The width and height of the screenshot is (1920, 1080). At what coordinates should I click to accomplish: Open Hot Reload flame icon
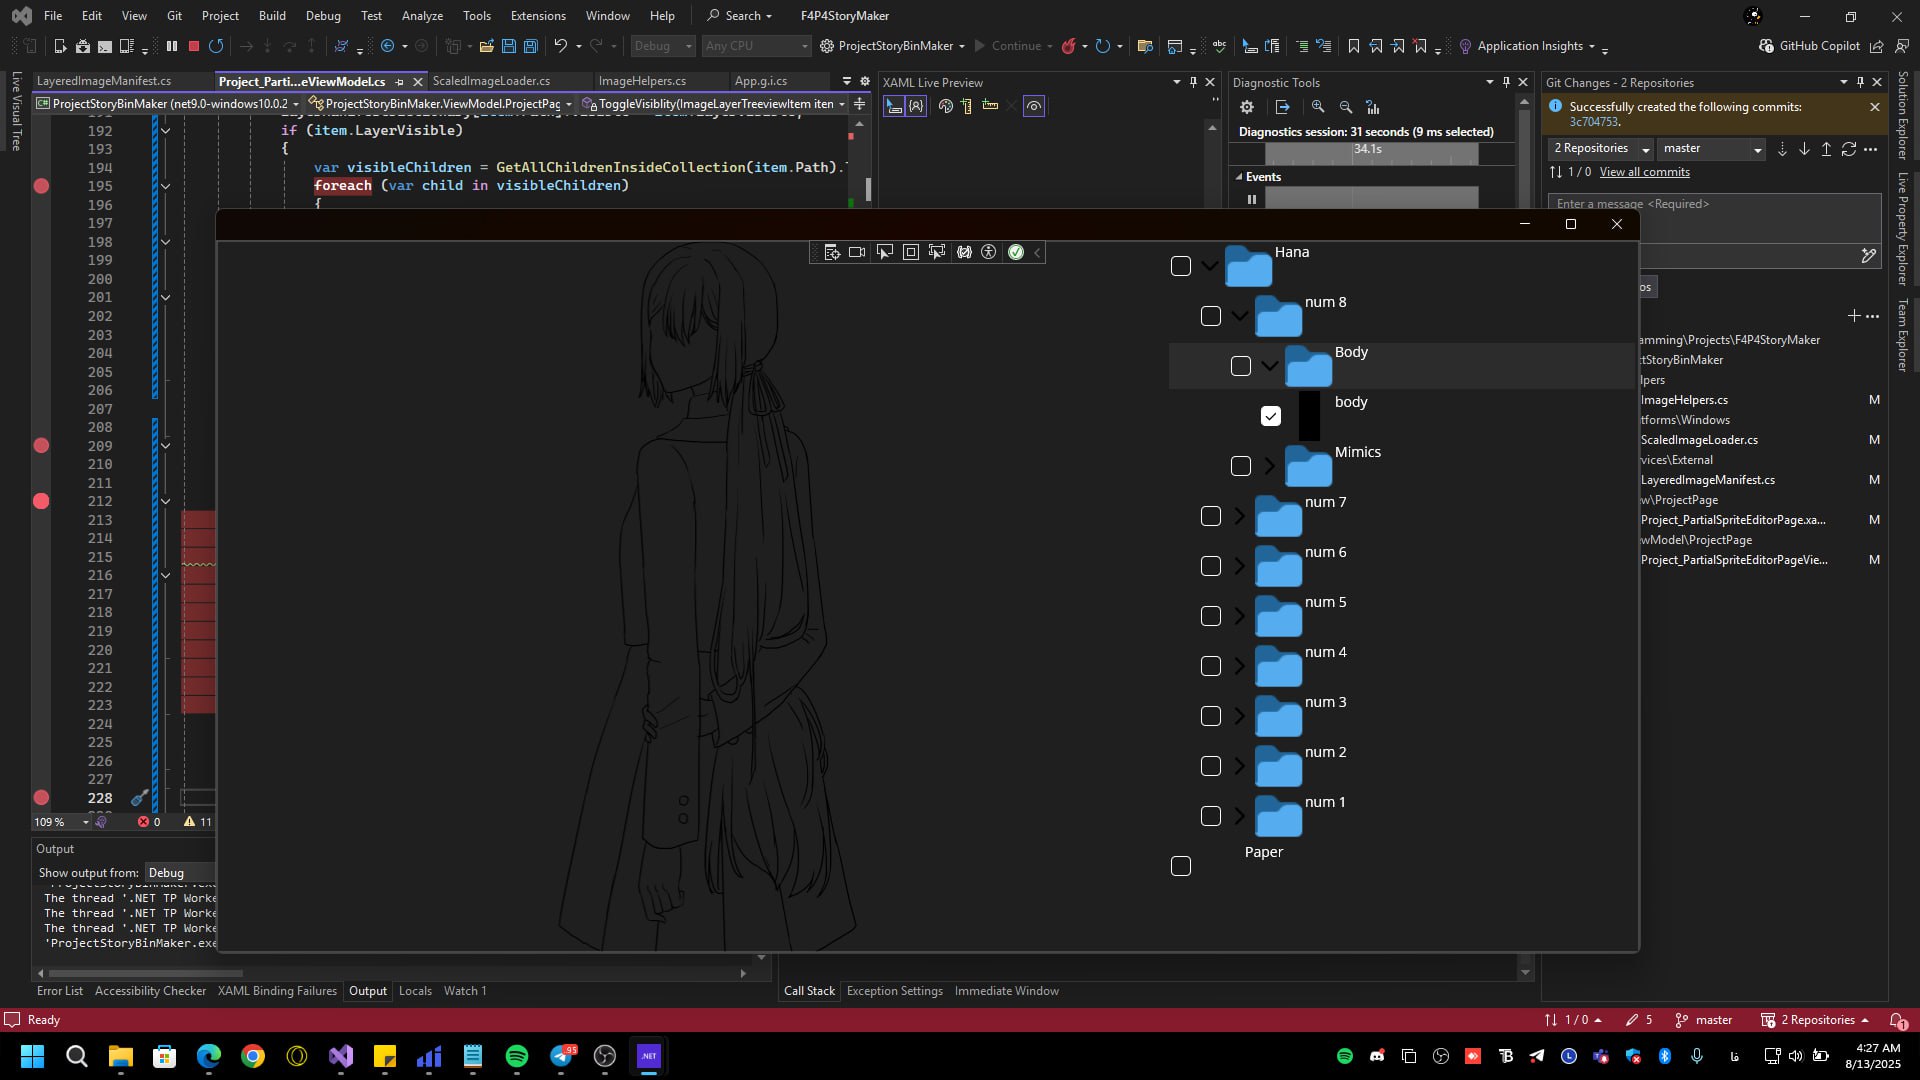click(x=1068, y=46)
